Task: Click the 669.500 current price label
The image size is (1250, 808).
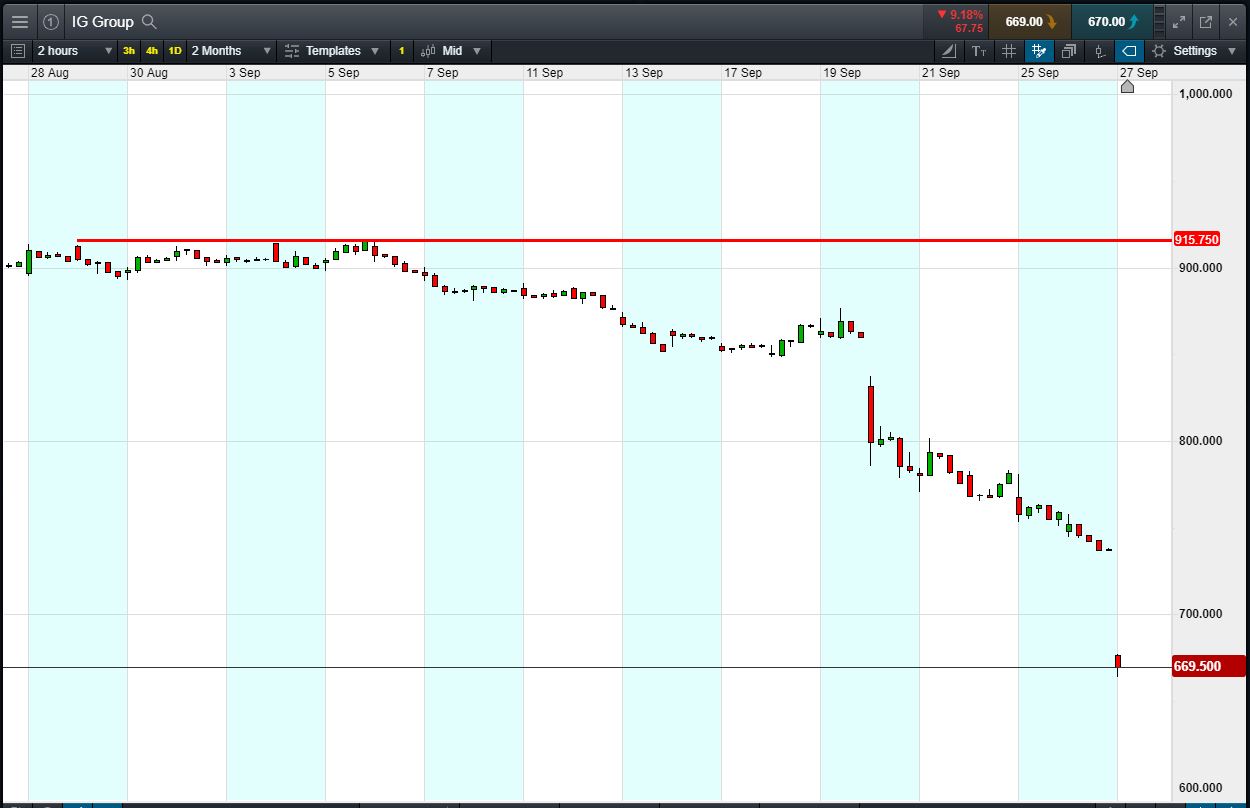Action: 1209,666
